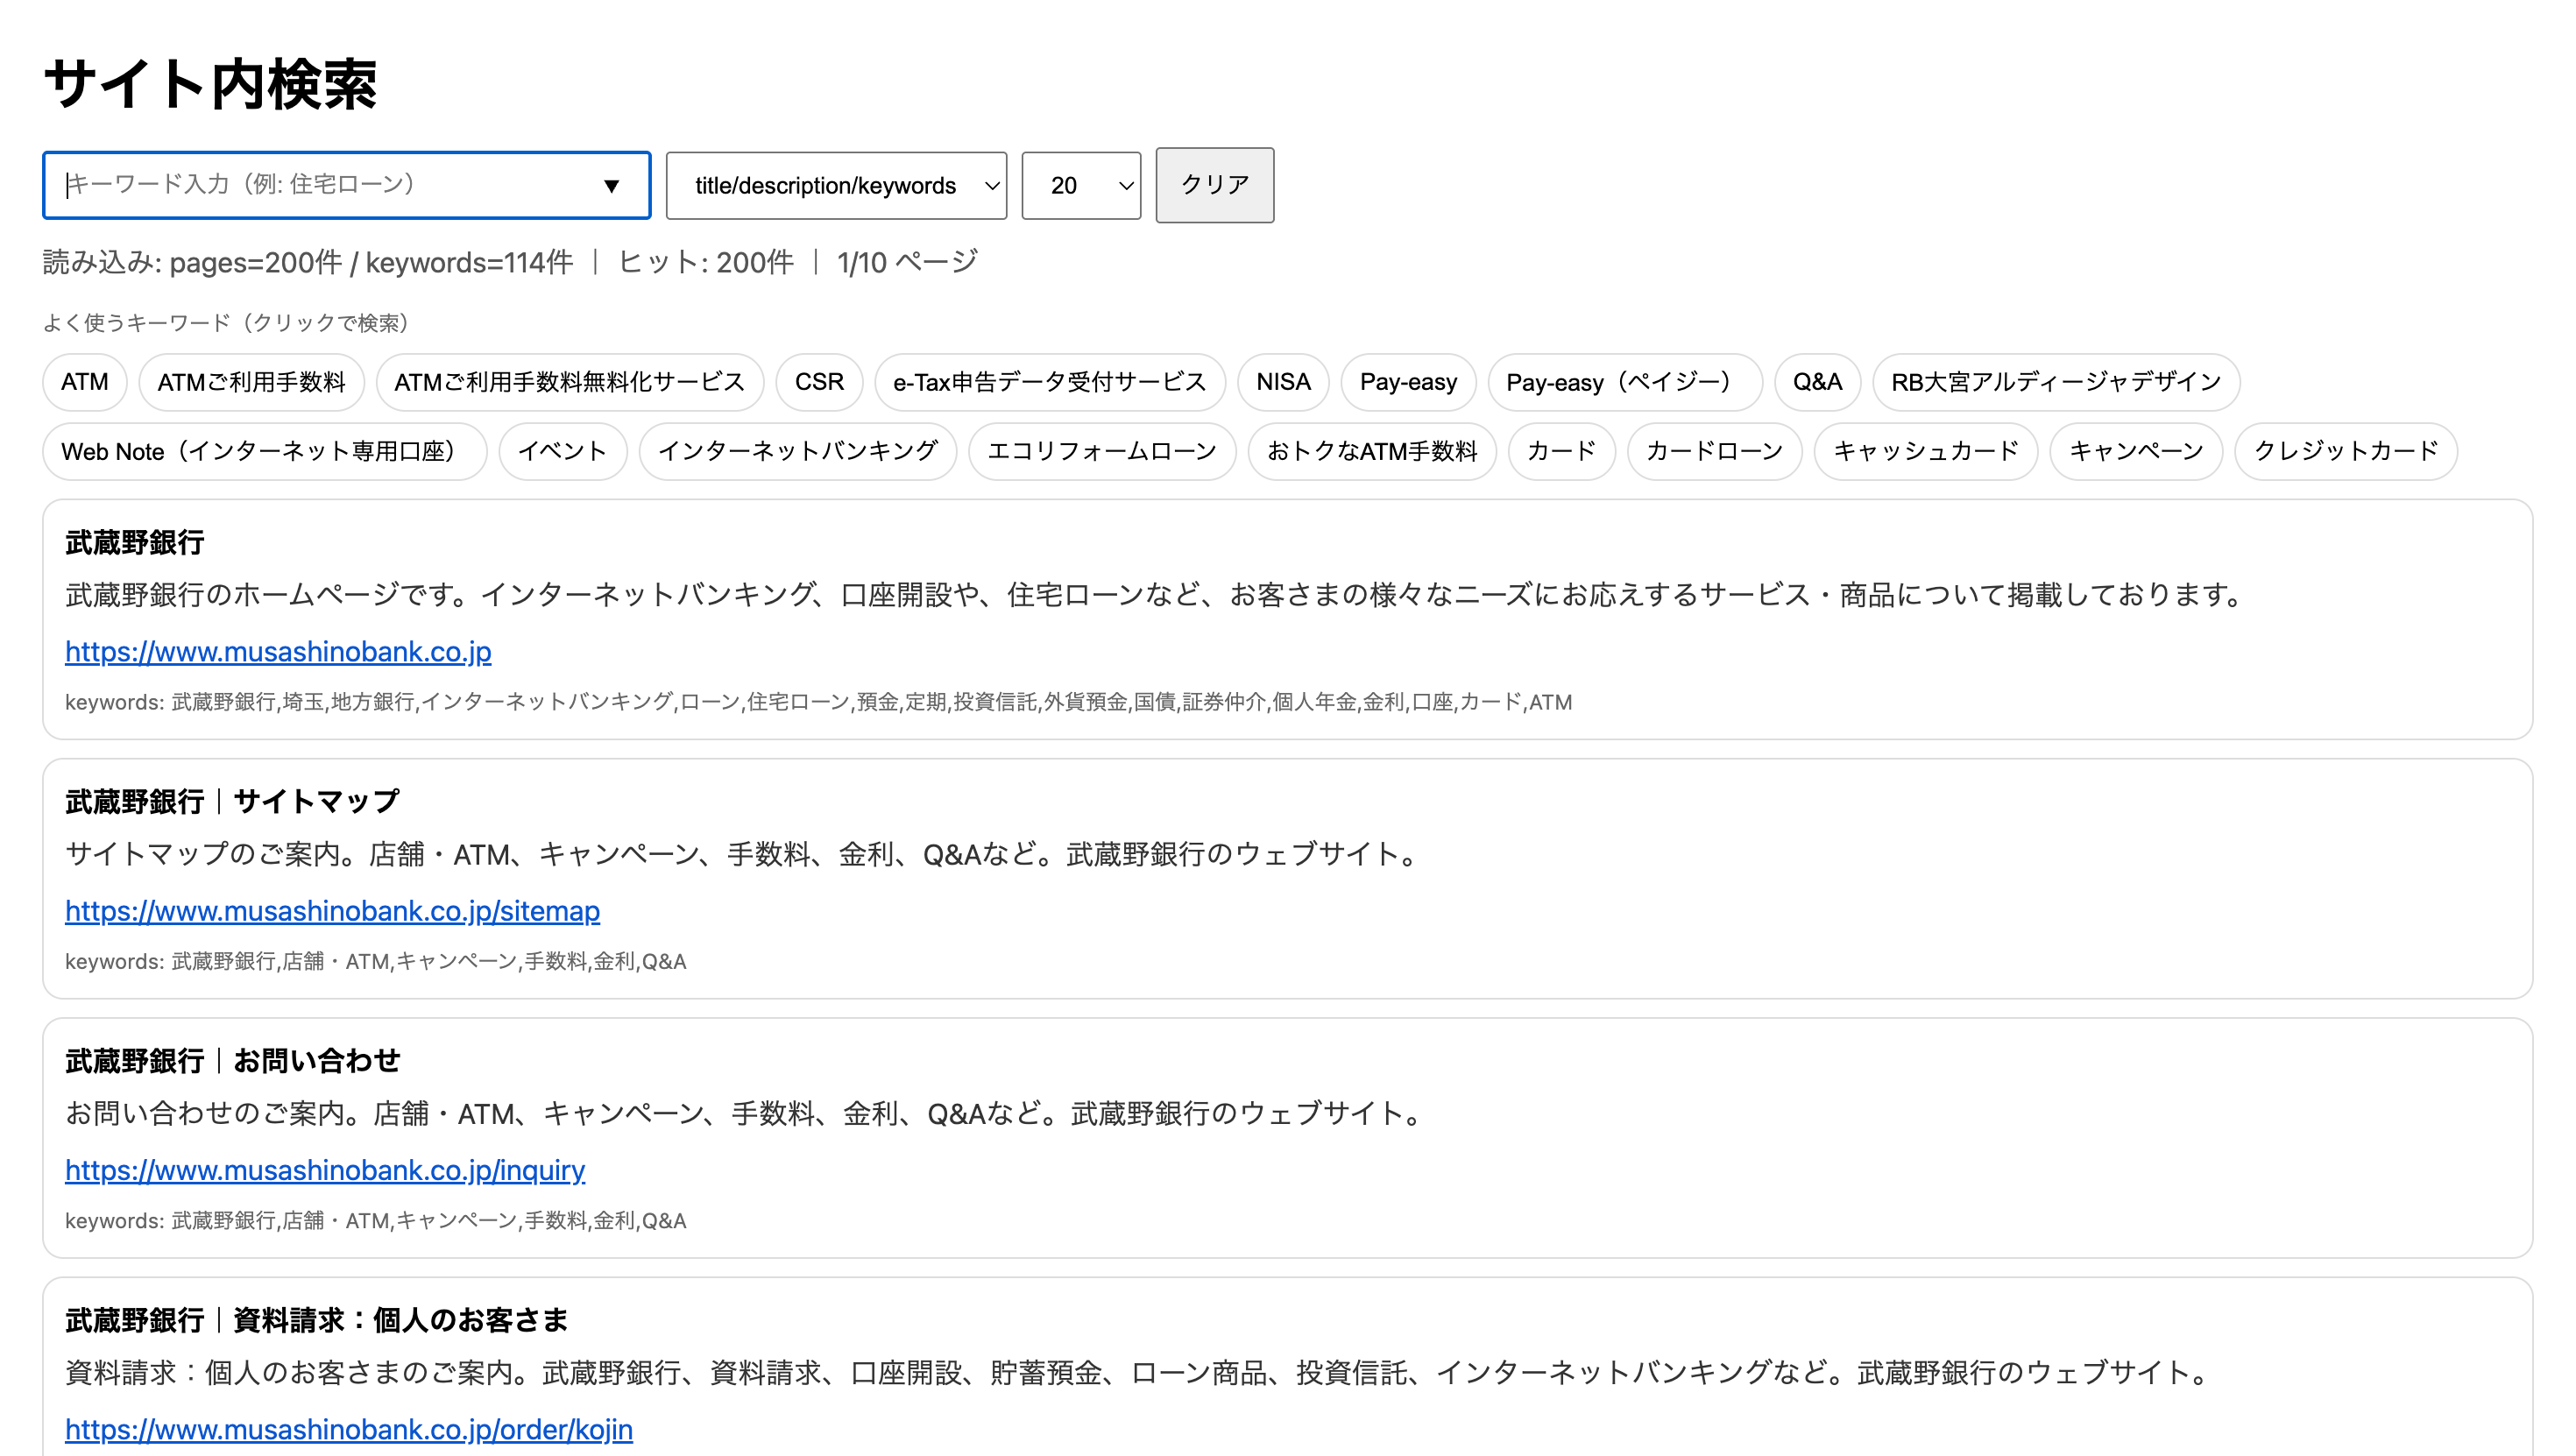
Task: Search with the カードローン keyword chip
Action: click(1713, 451)
